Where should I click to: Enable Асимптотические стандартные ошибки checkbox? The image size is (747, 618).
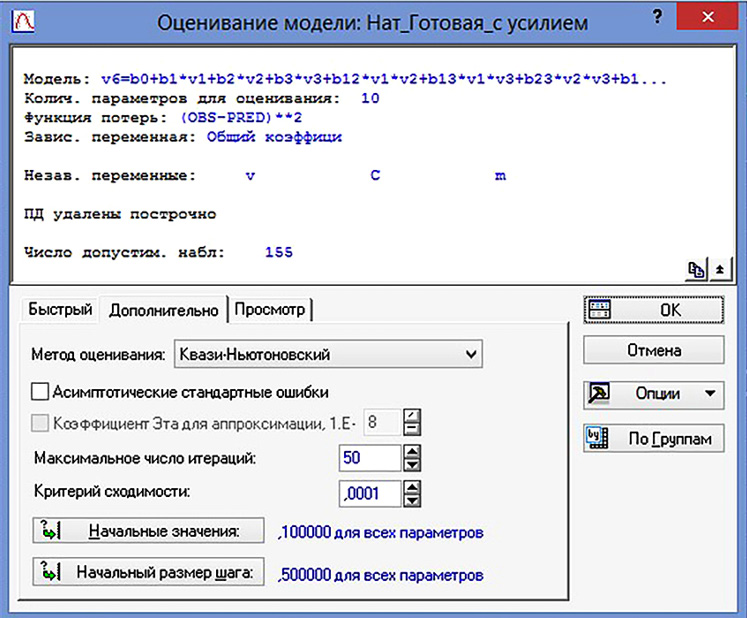40,392
